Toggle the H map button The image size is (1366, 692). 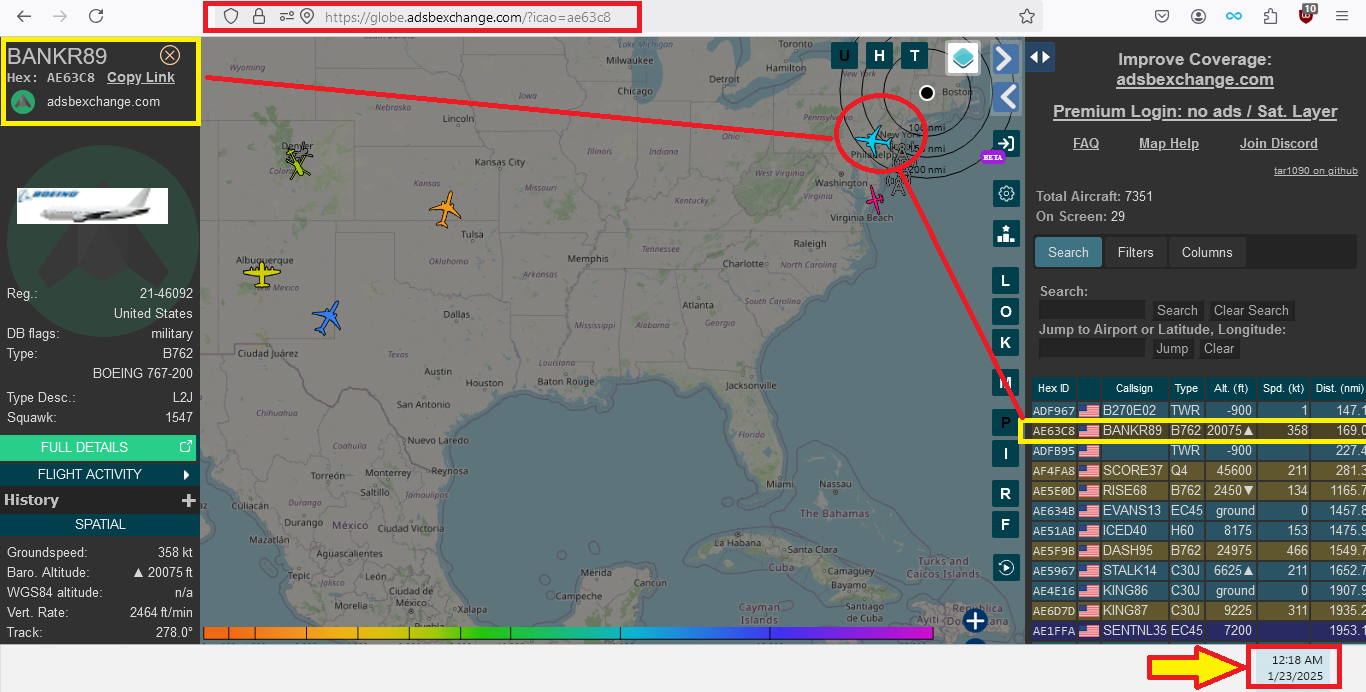pyautogui.click(x=880, y=55)
